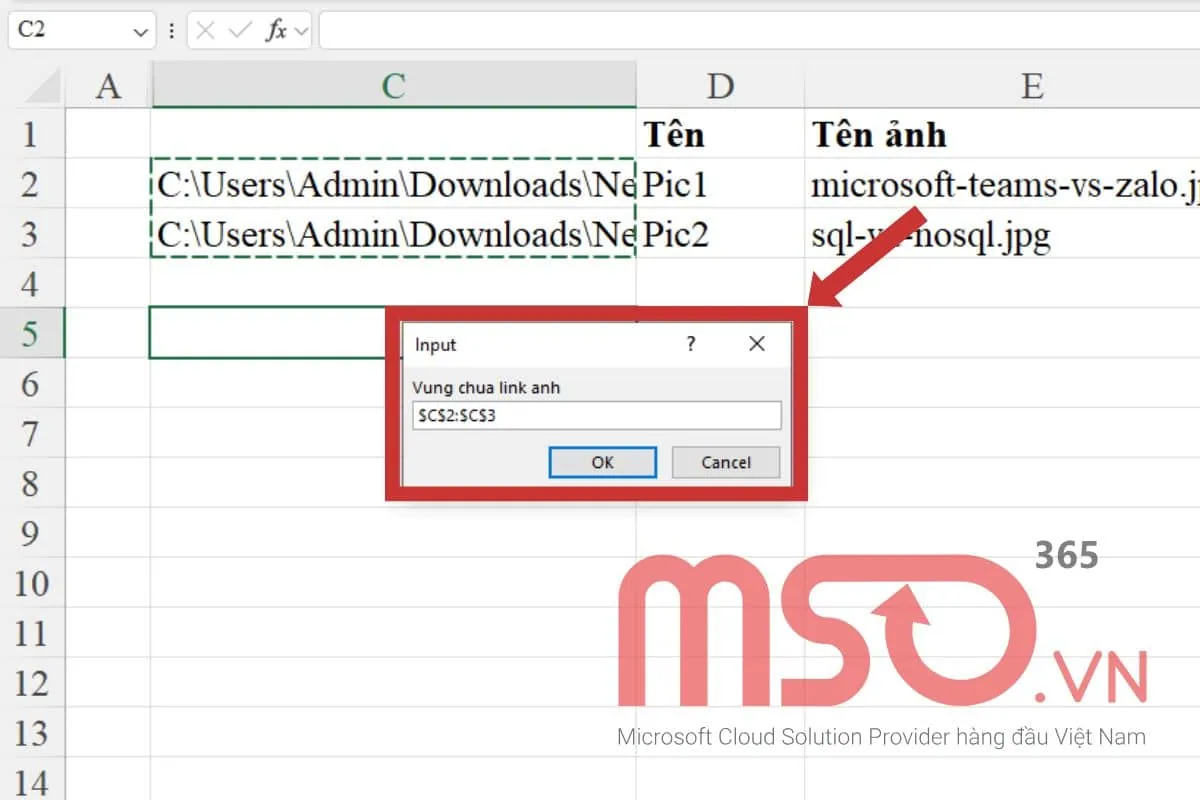Screen dimensions: 1200x800
Task: Click the Insert Function fx icon
Action: [277, 30]
